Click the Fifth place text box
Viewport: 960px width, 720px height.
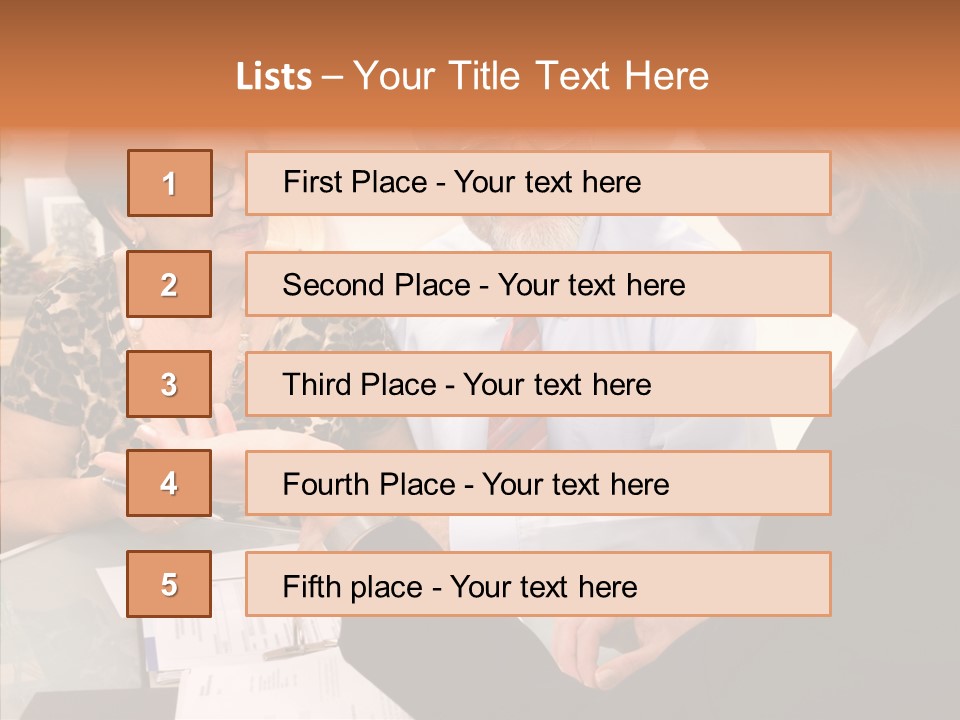coord(538,584)
